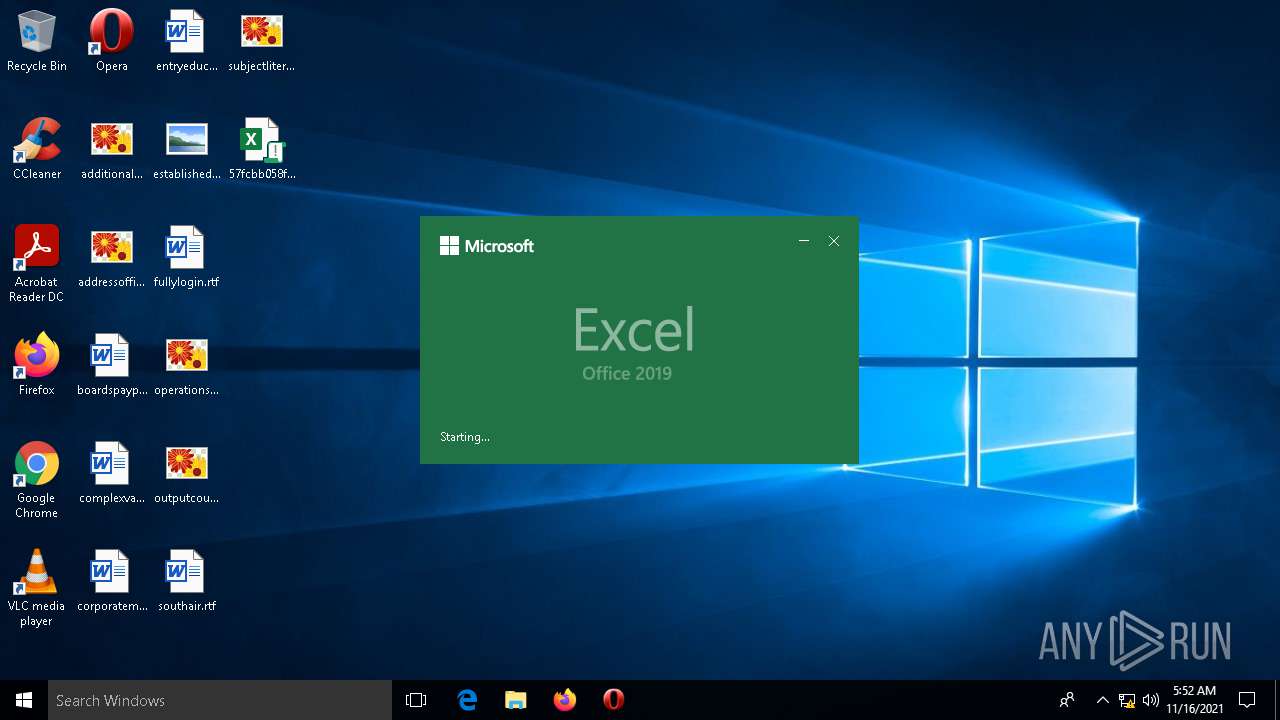Select the entryeduc Word document icon
The width and height of the screenshot is (1280, 720).
tap(187, 41)
